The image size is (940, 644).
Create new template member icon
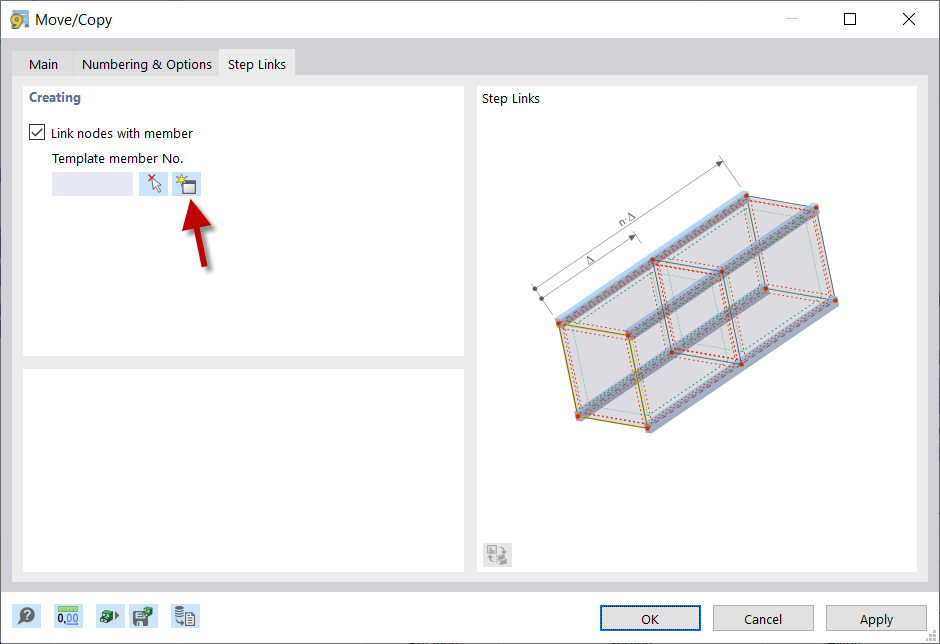click(x=186, y=184)
